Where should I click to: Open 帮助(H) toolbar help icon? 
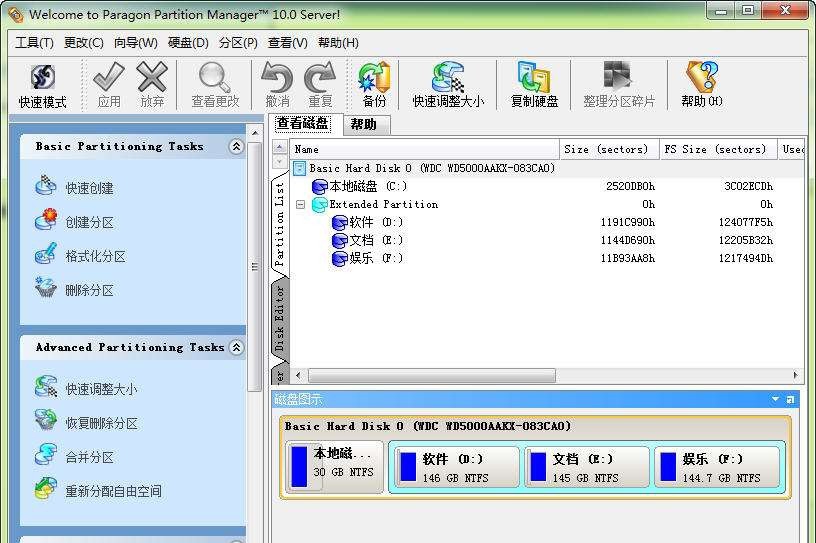(x=702, y=86)
